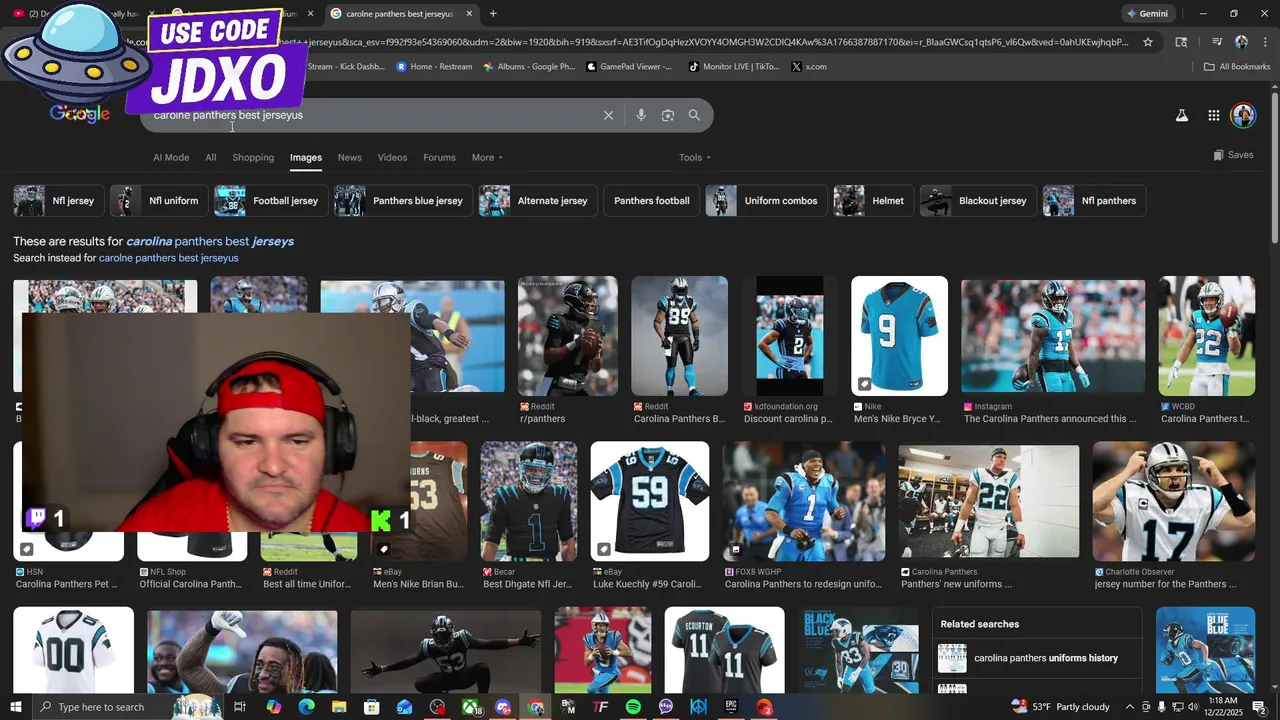The image size is (1280, 720).
Task: Open Monitor LIVE TikTok bookmark
Action: pos(735,67)
